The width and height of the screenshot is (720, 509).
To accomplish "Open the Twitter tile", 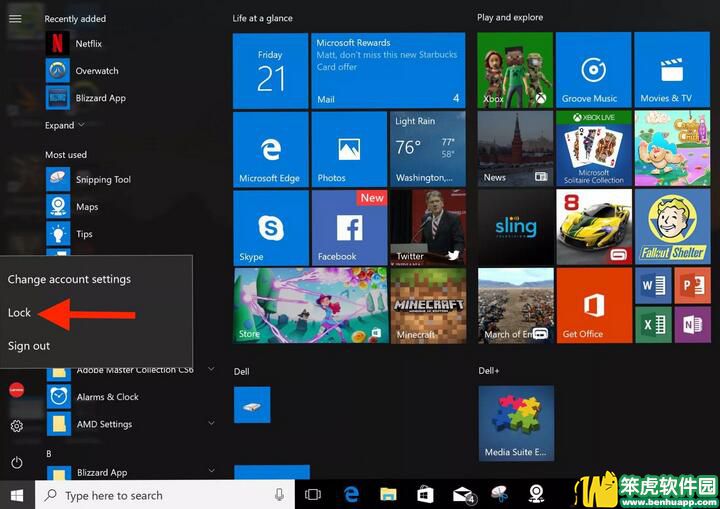I will (428, 228).
